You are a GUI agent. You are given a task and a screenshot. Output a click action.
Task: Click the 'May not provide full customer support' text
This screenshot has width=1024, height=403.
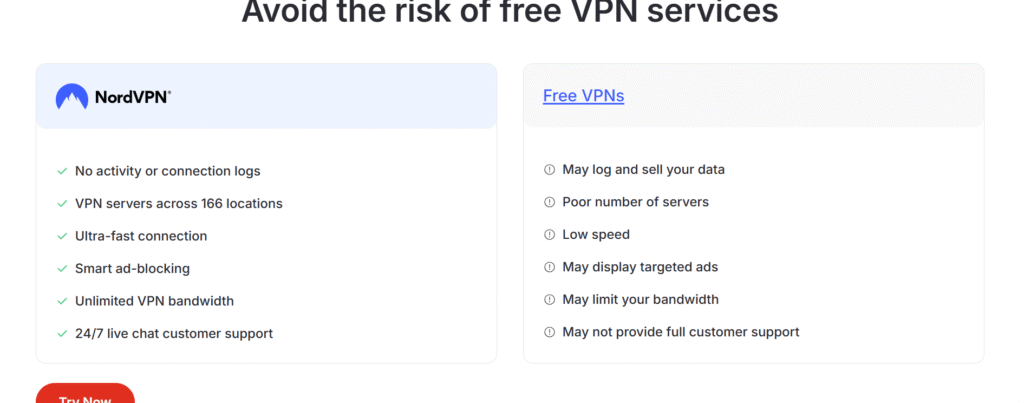pyautogui.click(x=681, y=331)
